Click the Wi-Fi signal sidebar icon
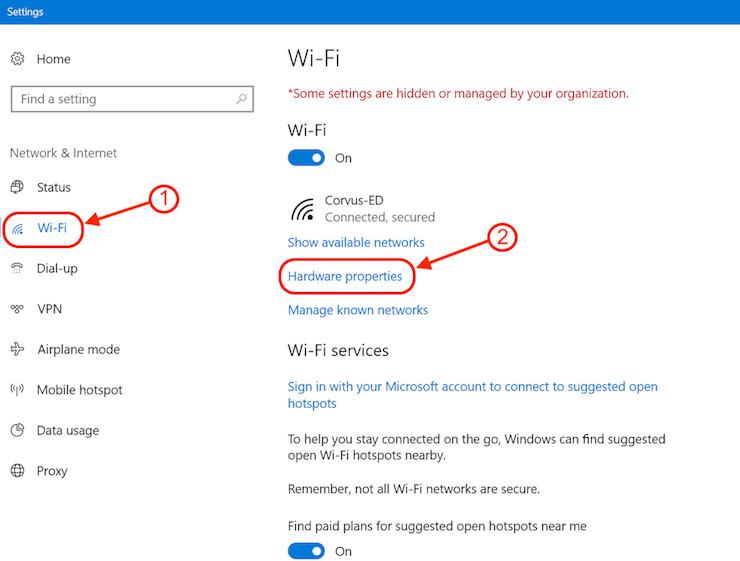The height and width of the screenshot is (561, 740). [17, 229]
